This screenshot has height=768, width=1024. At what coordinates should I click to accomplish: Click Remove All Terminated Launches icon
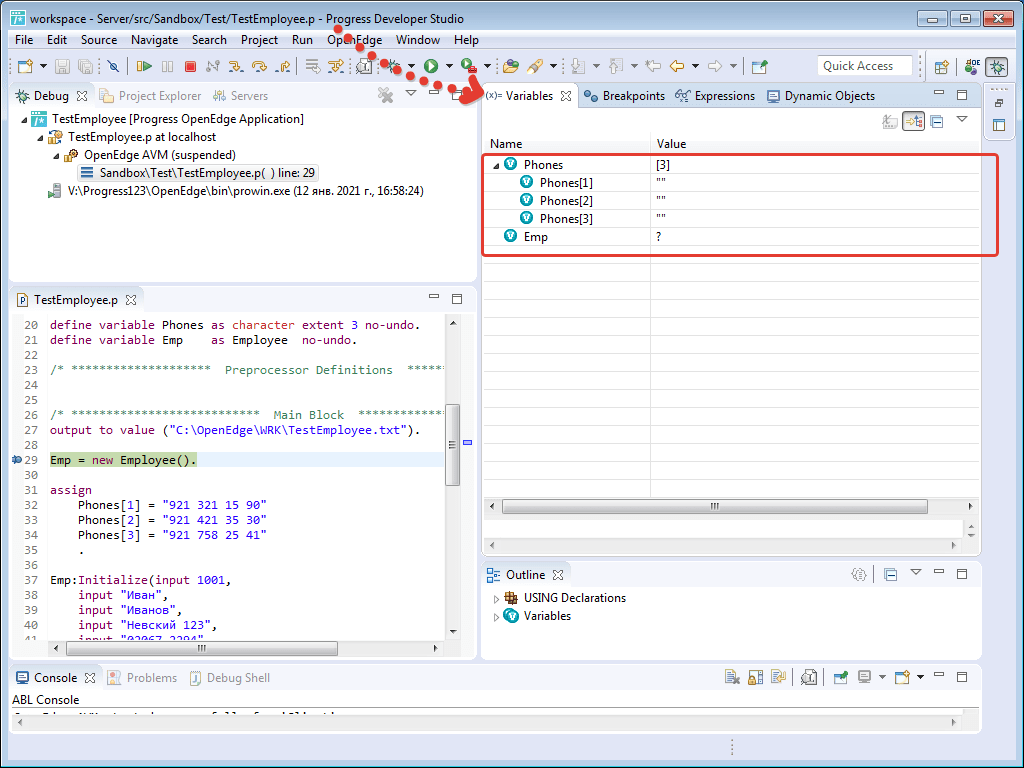[x=385, y=96]
